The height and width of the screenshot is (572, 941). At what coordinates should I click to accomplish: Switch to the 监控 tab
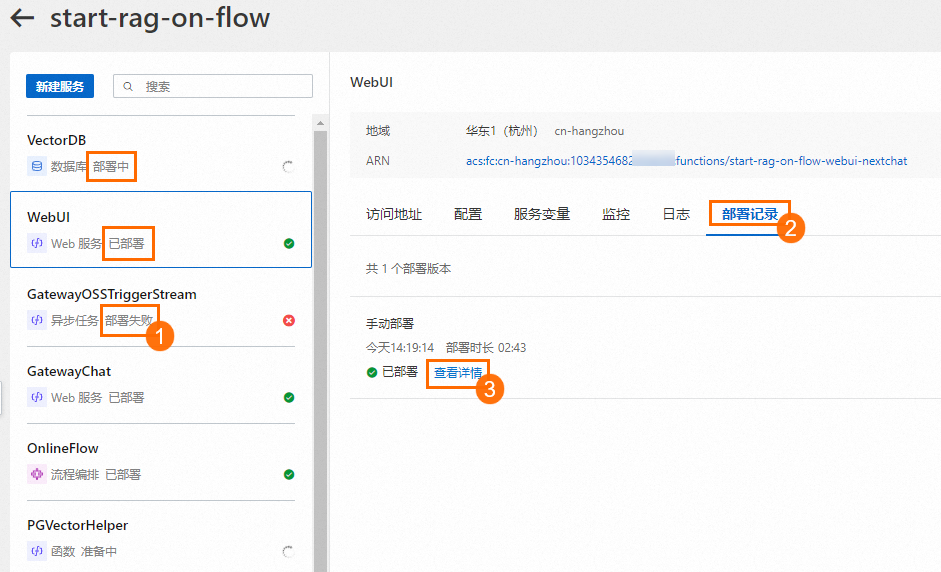(616, 214)
